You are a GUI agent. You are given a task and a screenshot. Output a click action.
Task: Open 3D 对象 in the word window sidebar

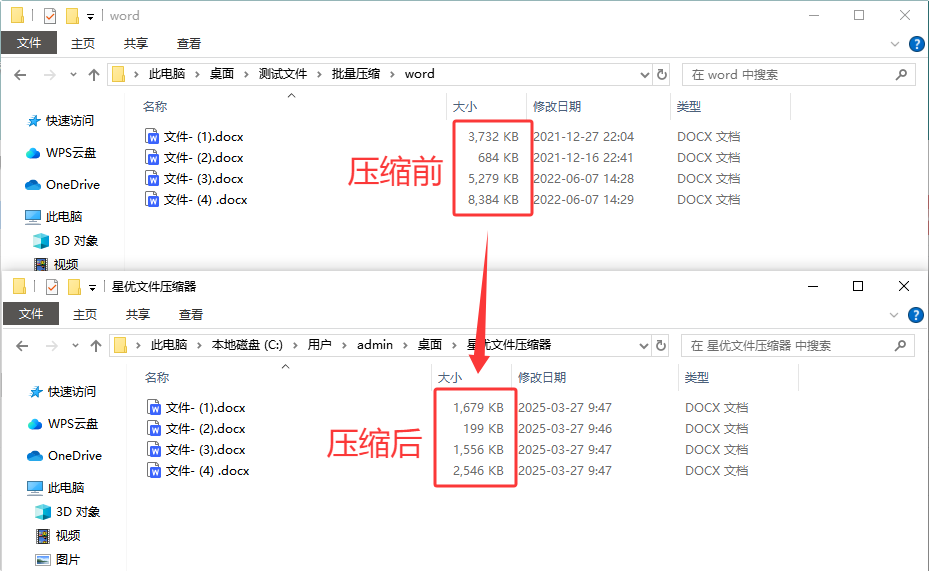(76, 241)
